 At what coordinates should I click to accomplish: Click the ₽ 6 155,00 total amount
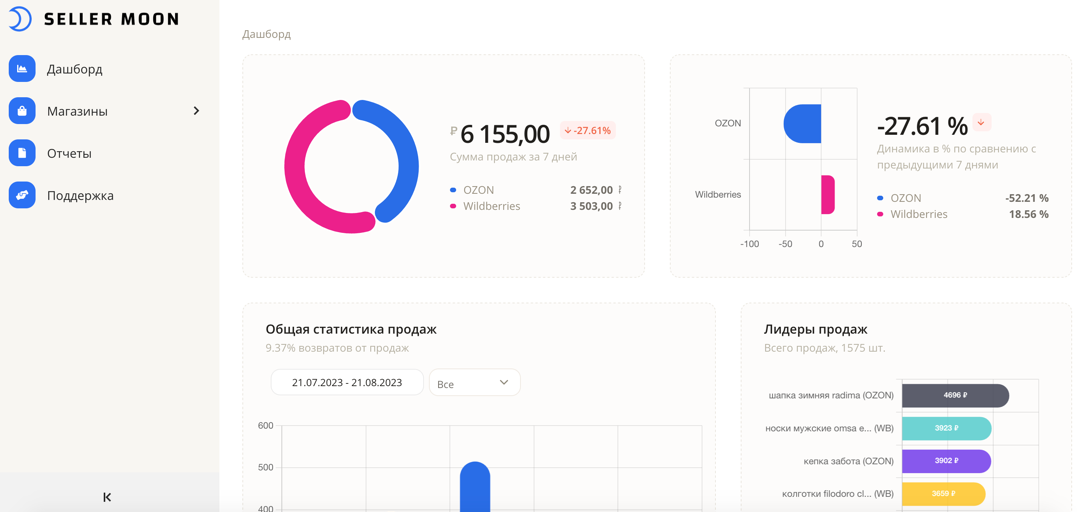pyautogui.click(x=499, y=133)
